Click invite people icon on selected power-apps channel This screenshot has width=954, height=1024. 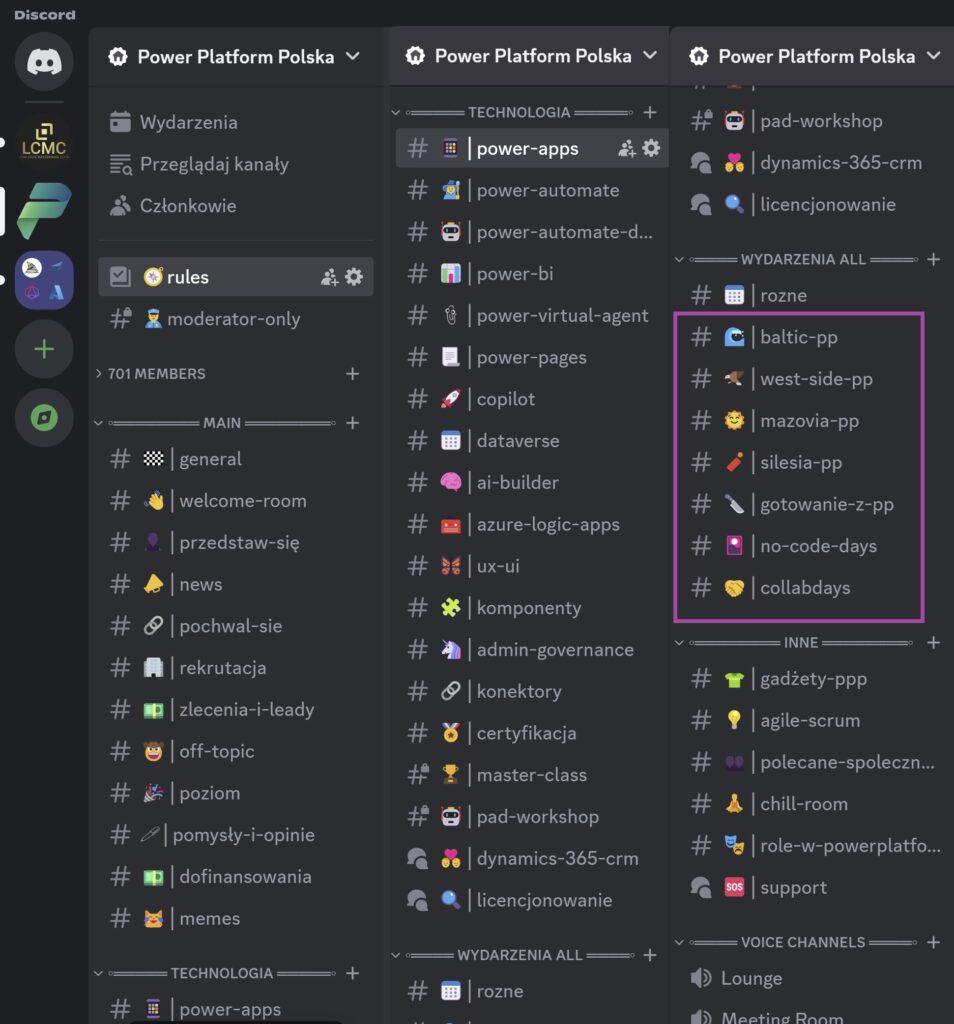coord(626,148)
